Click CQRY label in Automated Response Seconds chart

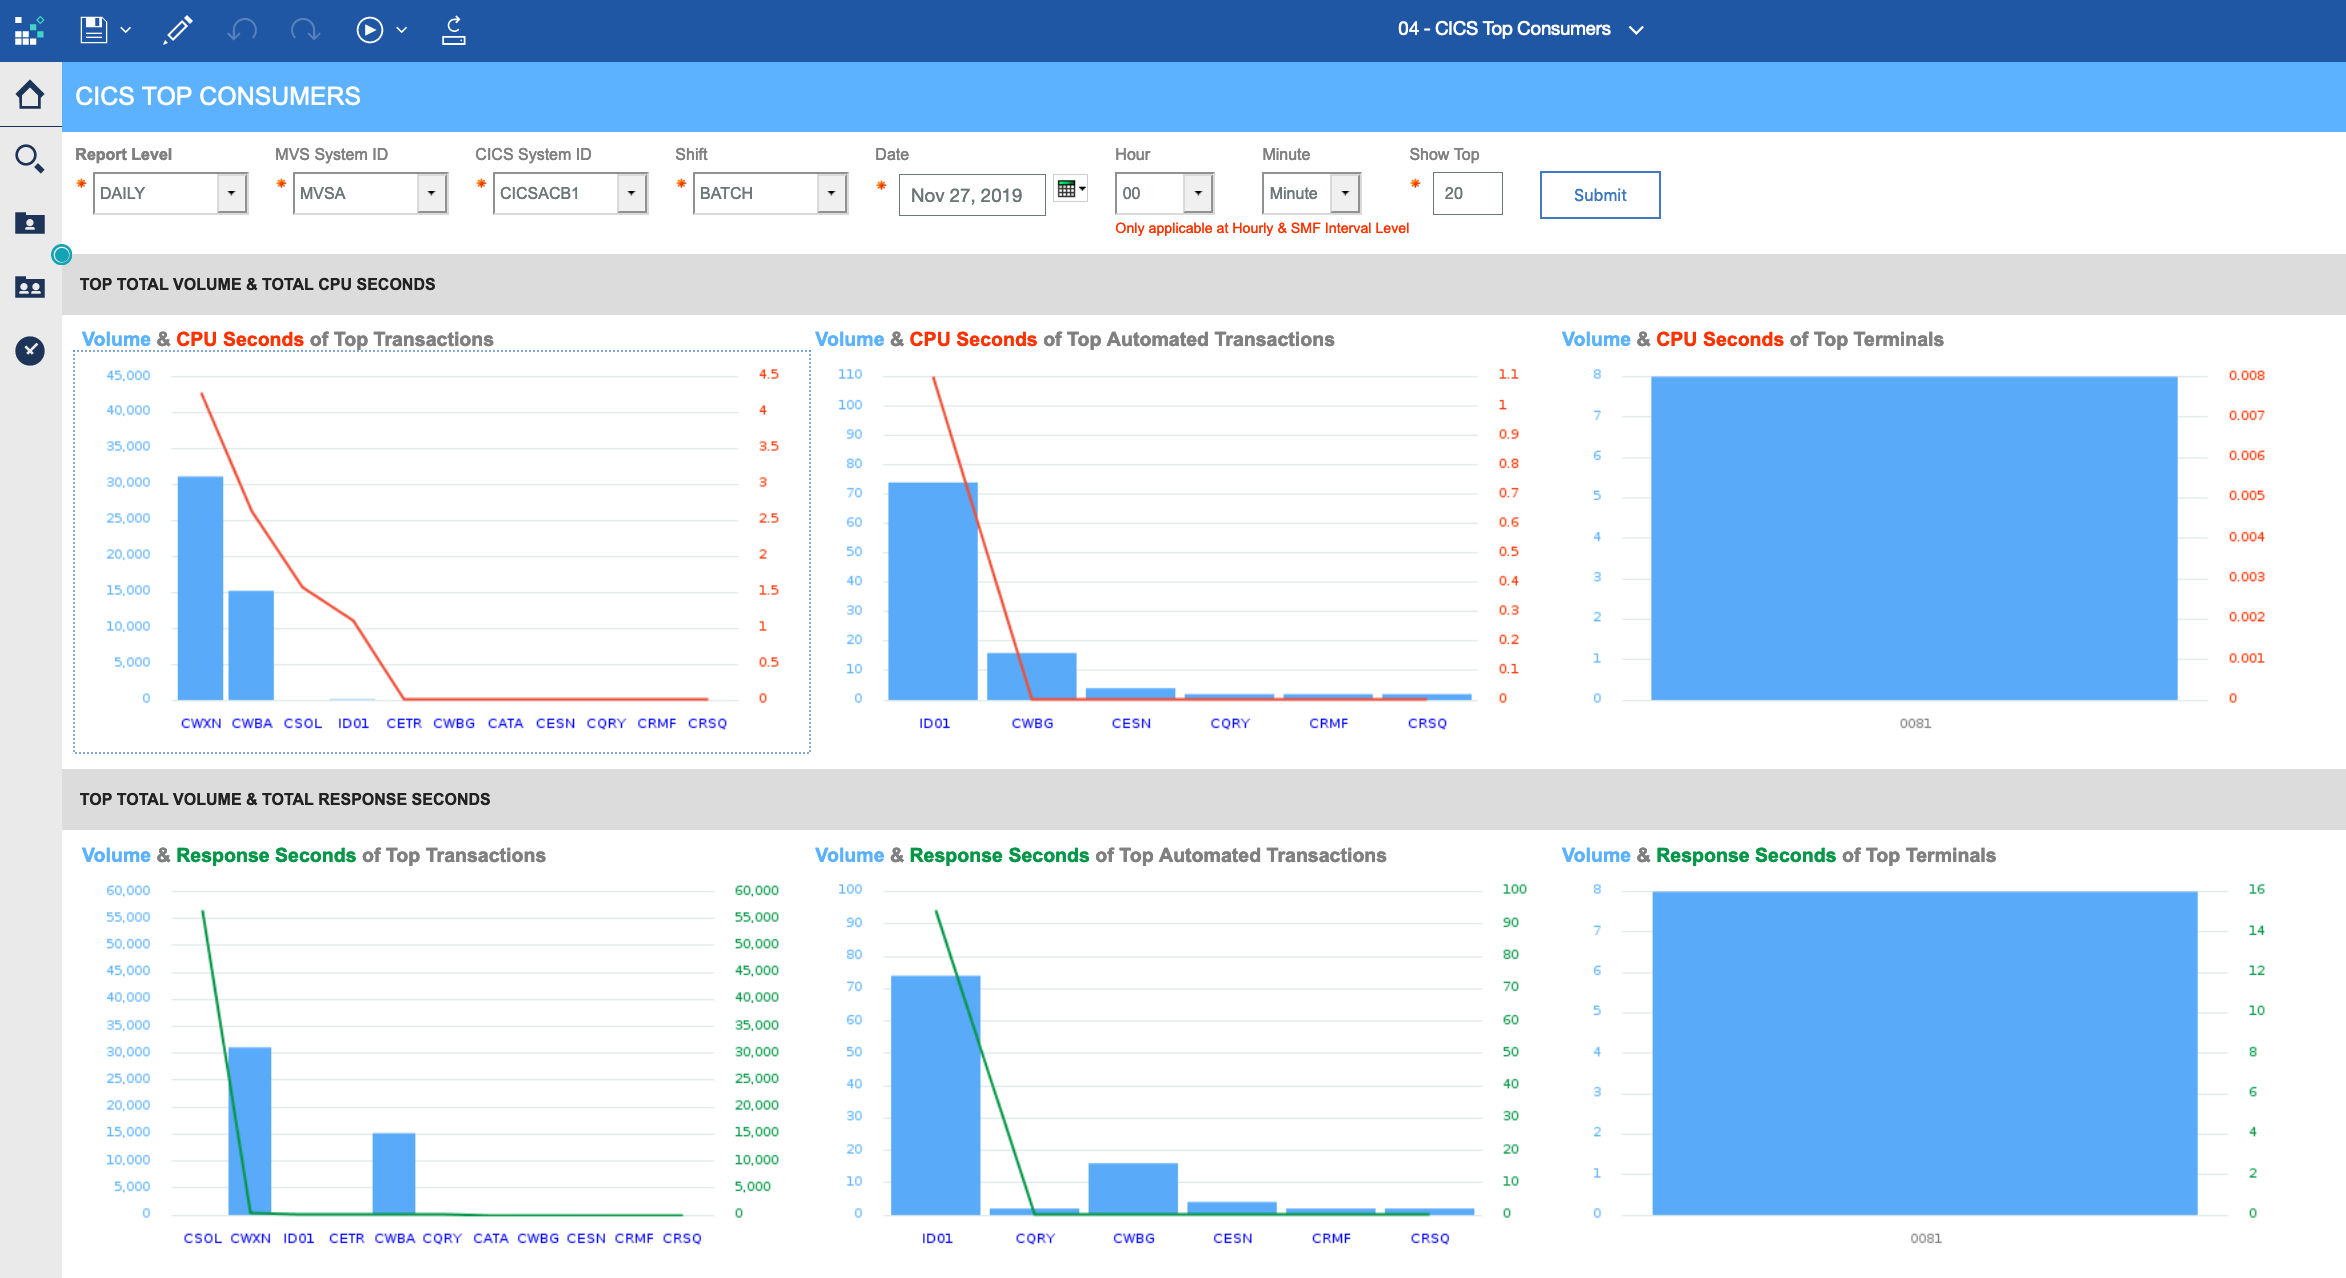[1035, 1238]
